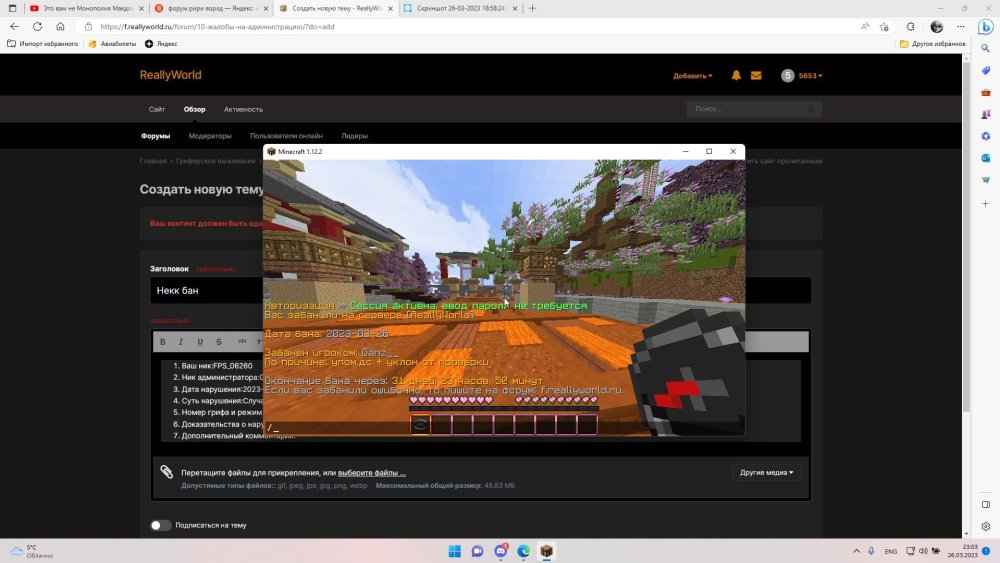Open Microsoft 365 in the Edge sidebar

(x=986, y=136)
